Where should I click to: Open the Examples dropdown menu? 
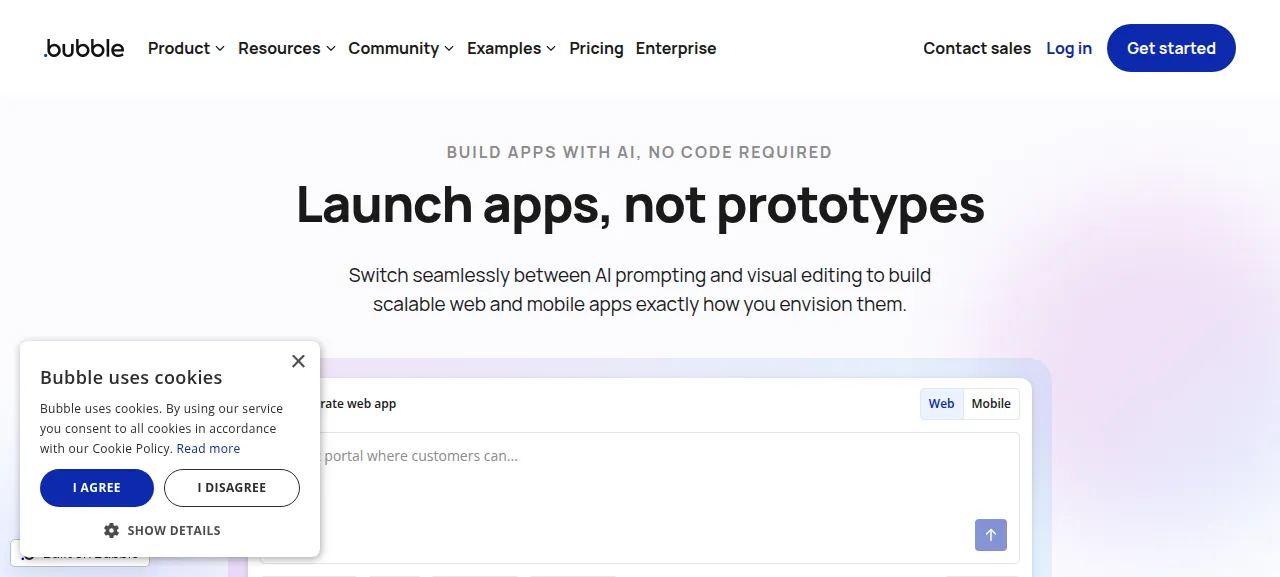click(511, 48)
